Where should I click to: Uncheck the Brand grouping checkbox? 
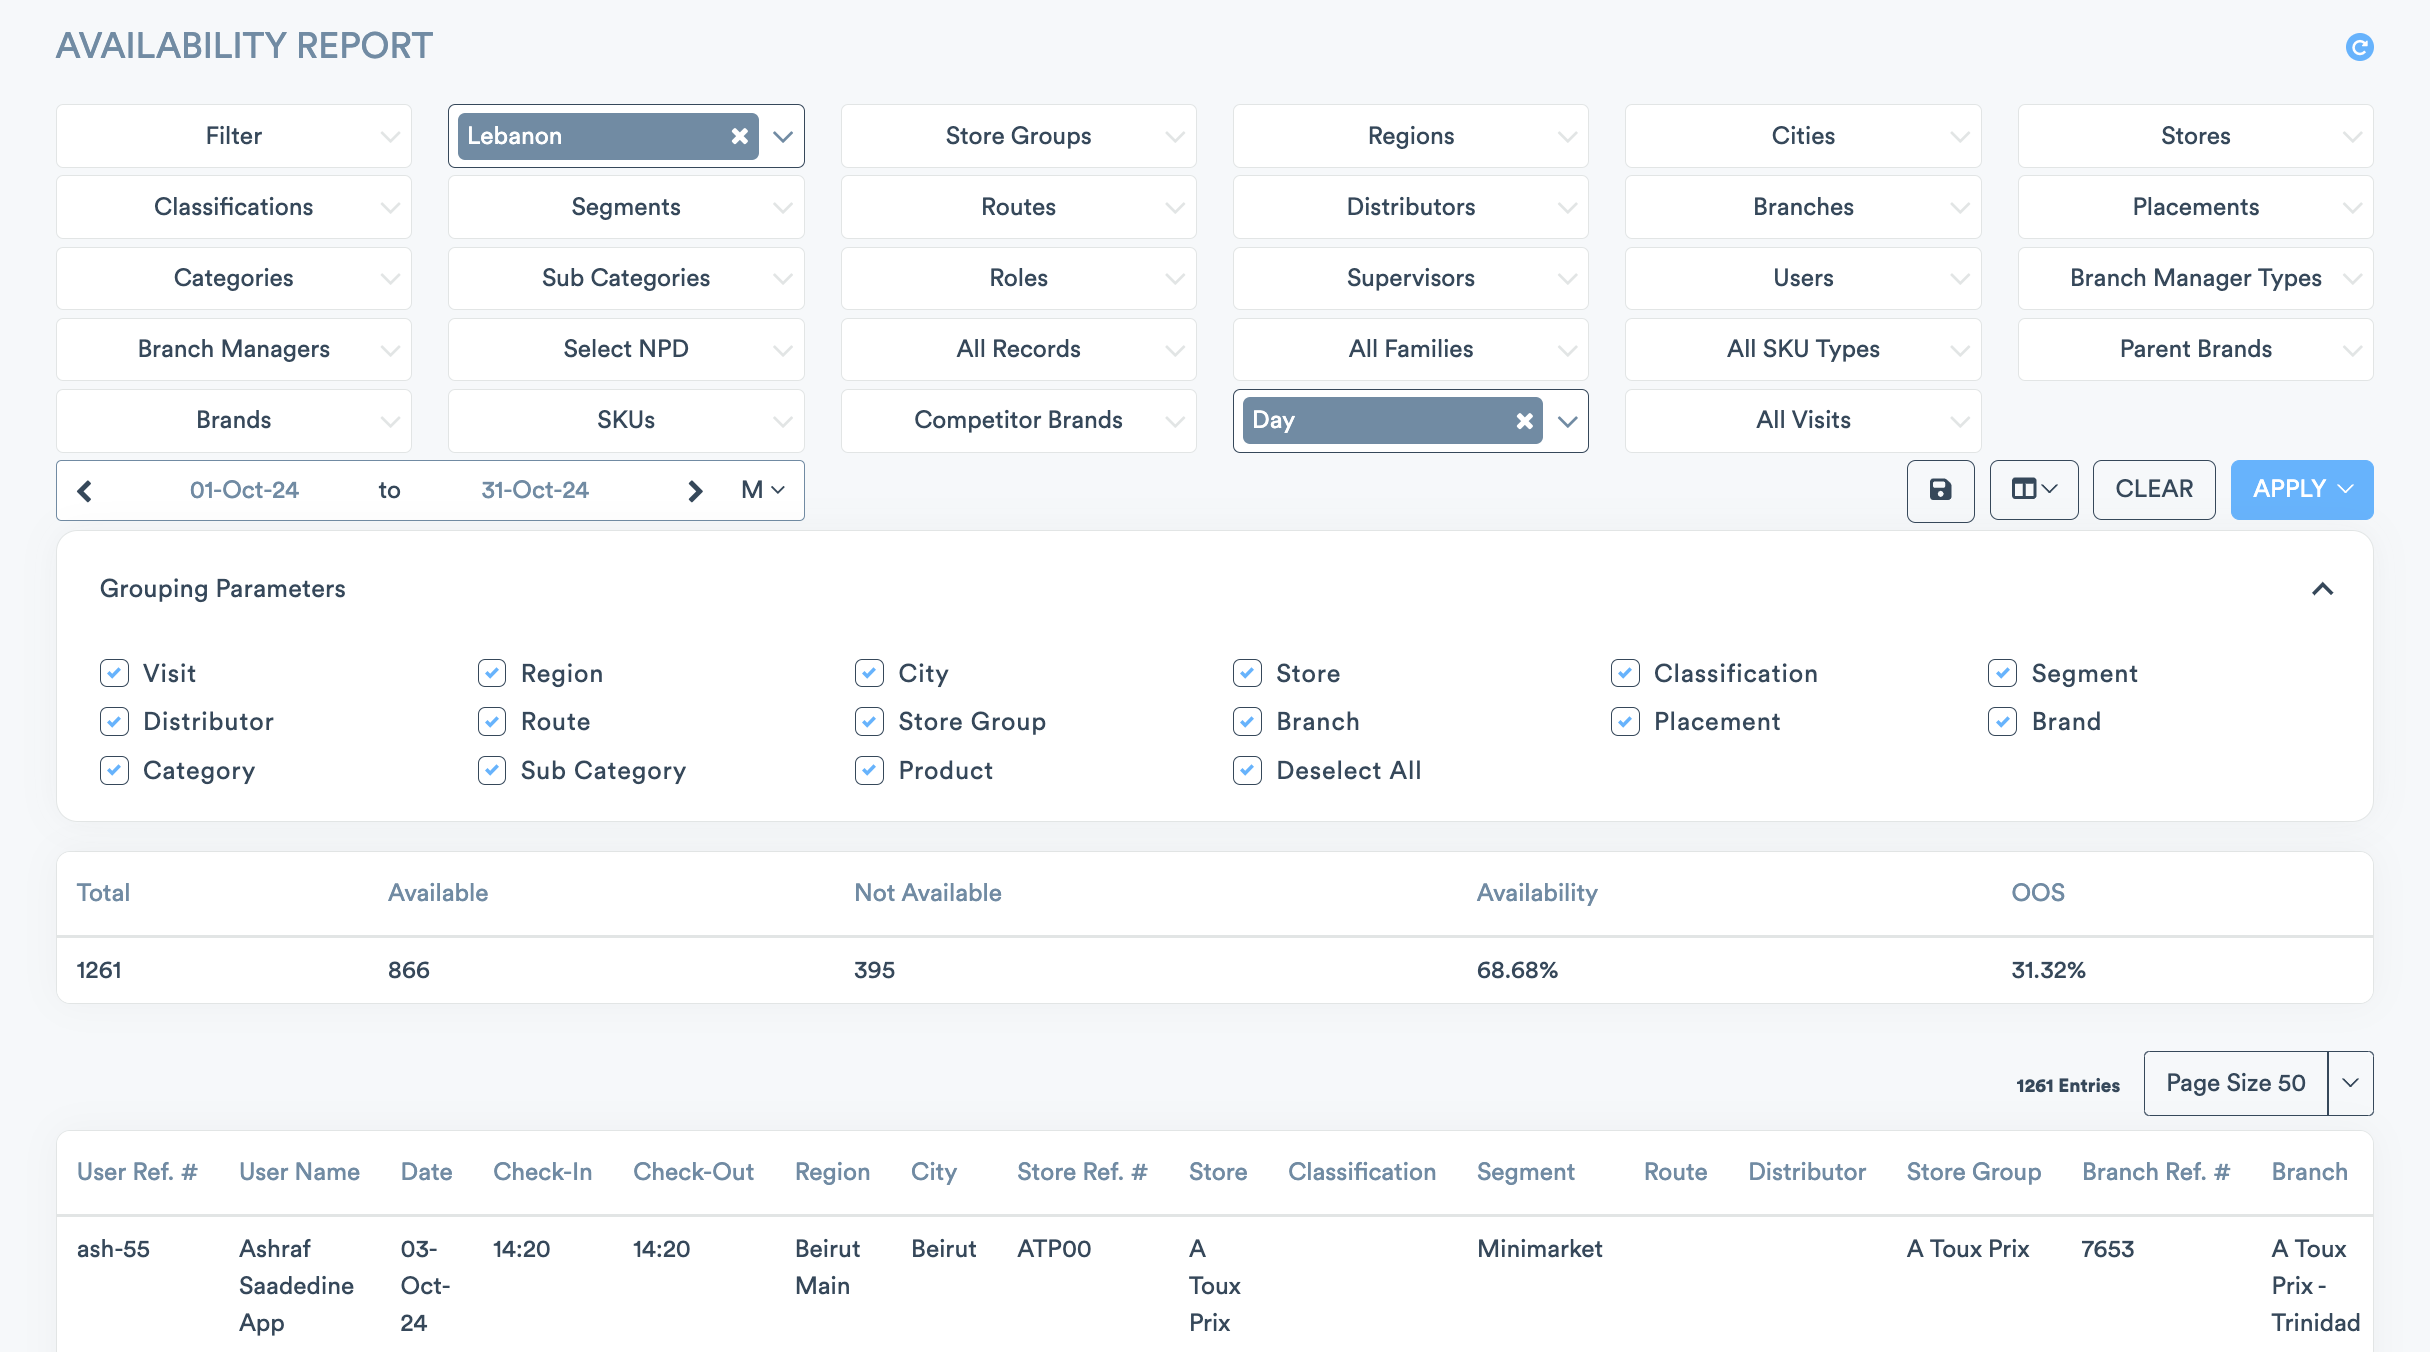tap(2002, 722)
